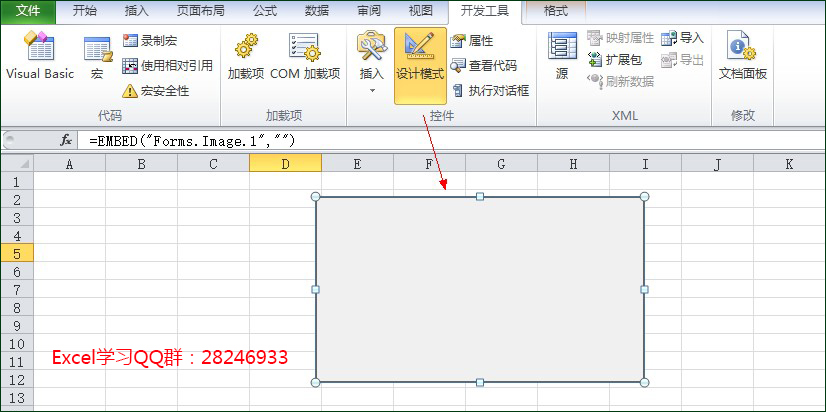Select row 13 header
This screenshot has width=826, height=412.
pyautogui.click(x=17, y=397)
